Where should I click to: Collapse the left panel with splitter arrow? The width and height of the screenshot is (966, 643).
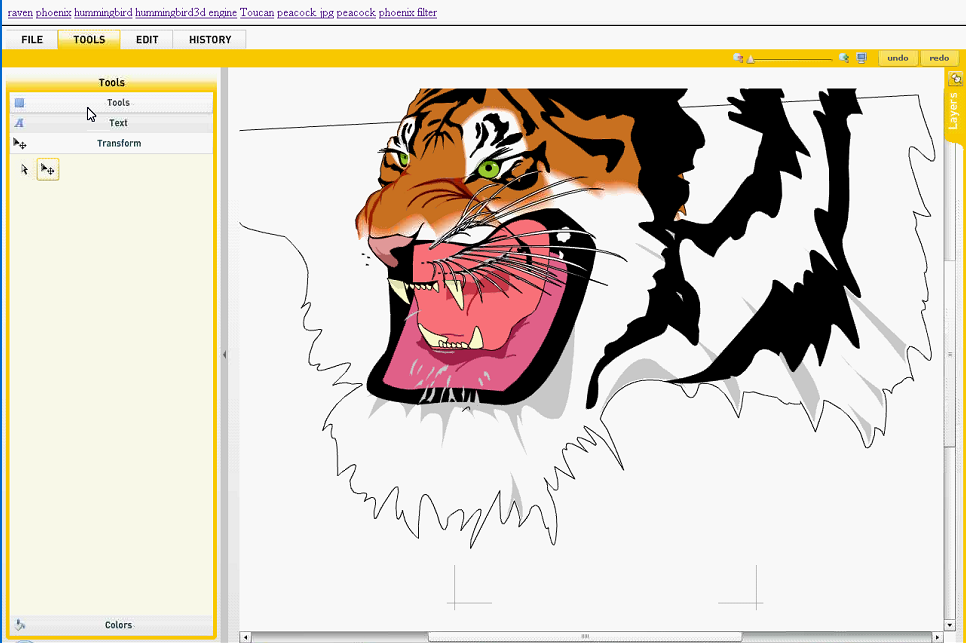(x=224, y=355)
